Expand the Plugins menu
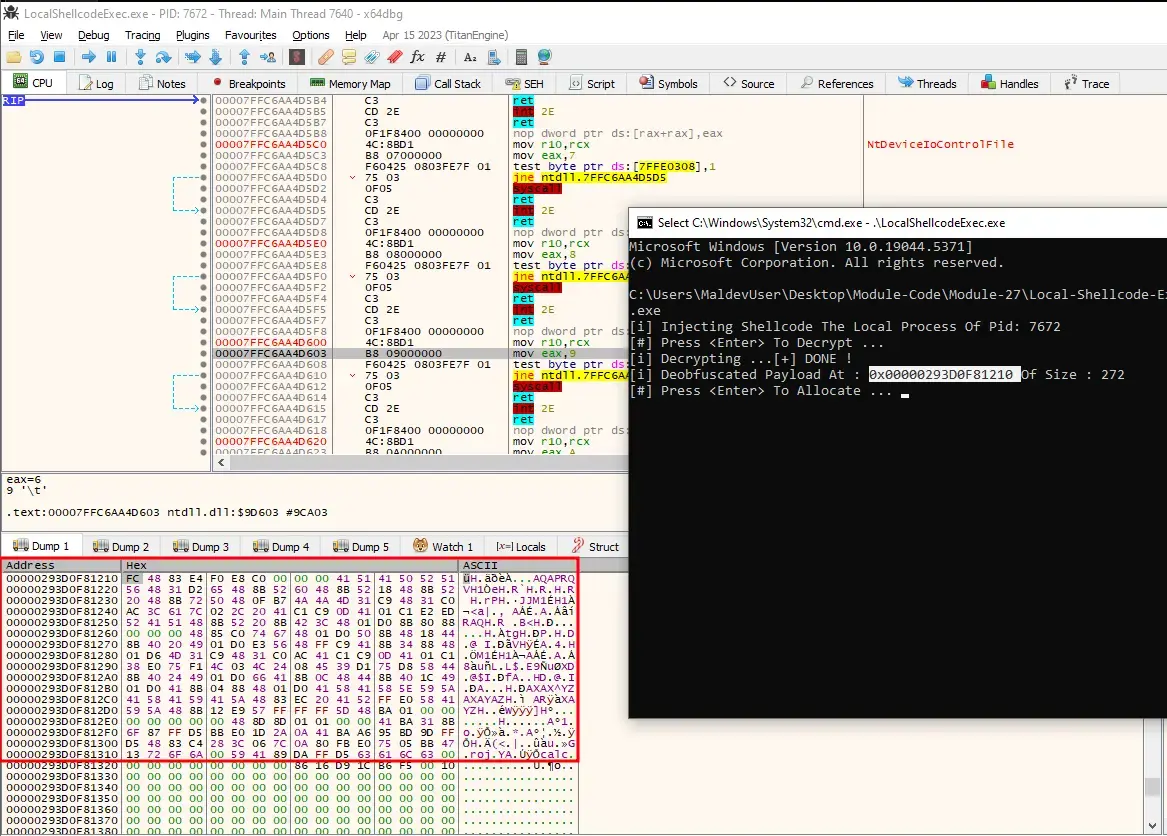This screenshot has width=1167, height=836. pyautogui.click(x=193, y=35)
